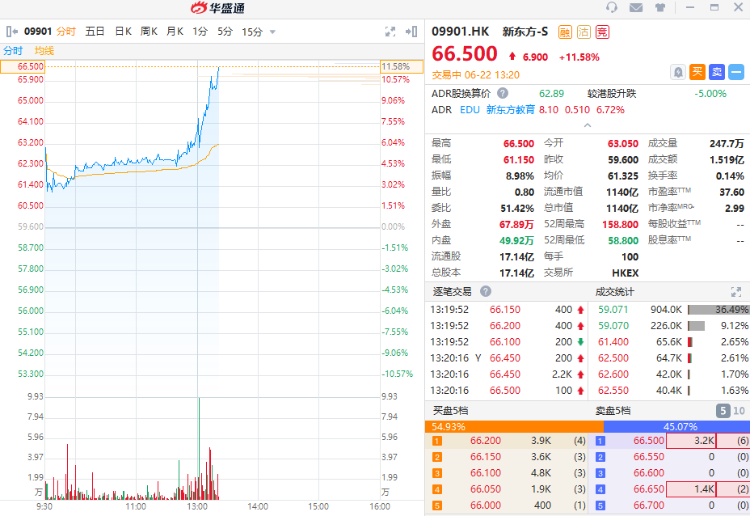The width and height of the screenshot is (750, 516).
Task: Open 新东方教育 ADR stock link
Action: 510,110
